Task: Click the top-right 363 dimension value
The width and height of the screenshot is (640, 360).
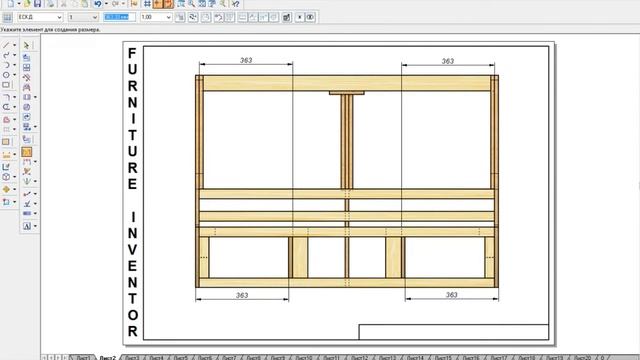Action: (447, 61)
